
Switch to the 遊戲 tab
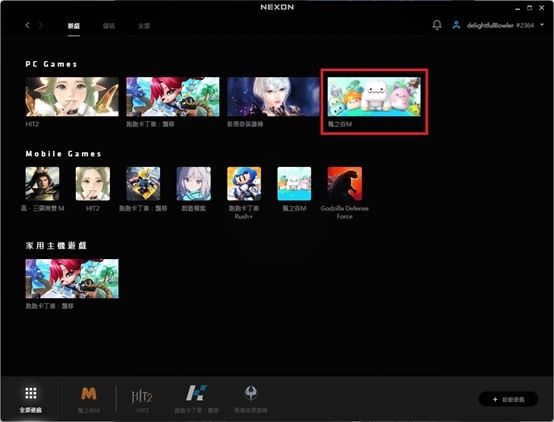click(74, 26)
